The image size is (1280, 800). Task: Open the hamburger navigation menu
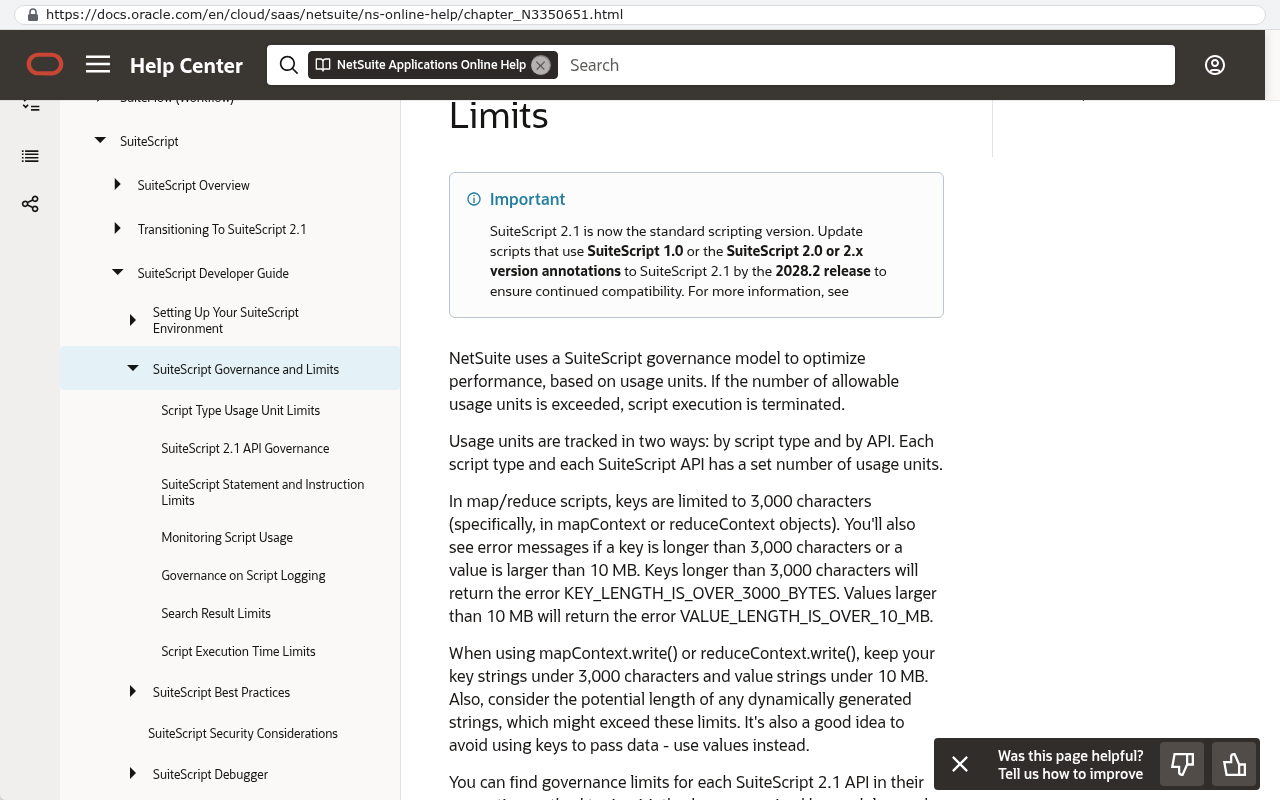tap(98, 65)
